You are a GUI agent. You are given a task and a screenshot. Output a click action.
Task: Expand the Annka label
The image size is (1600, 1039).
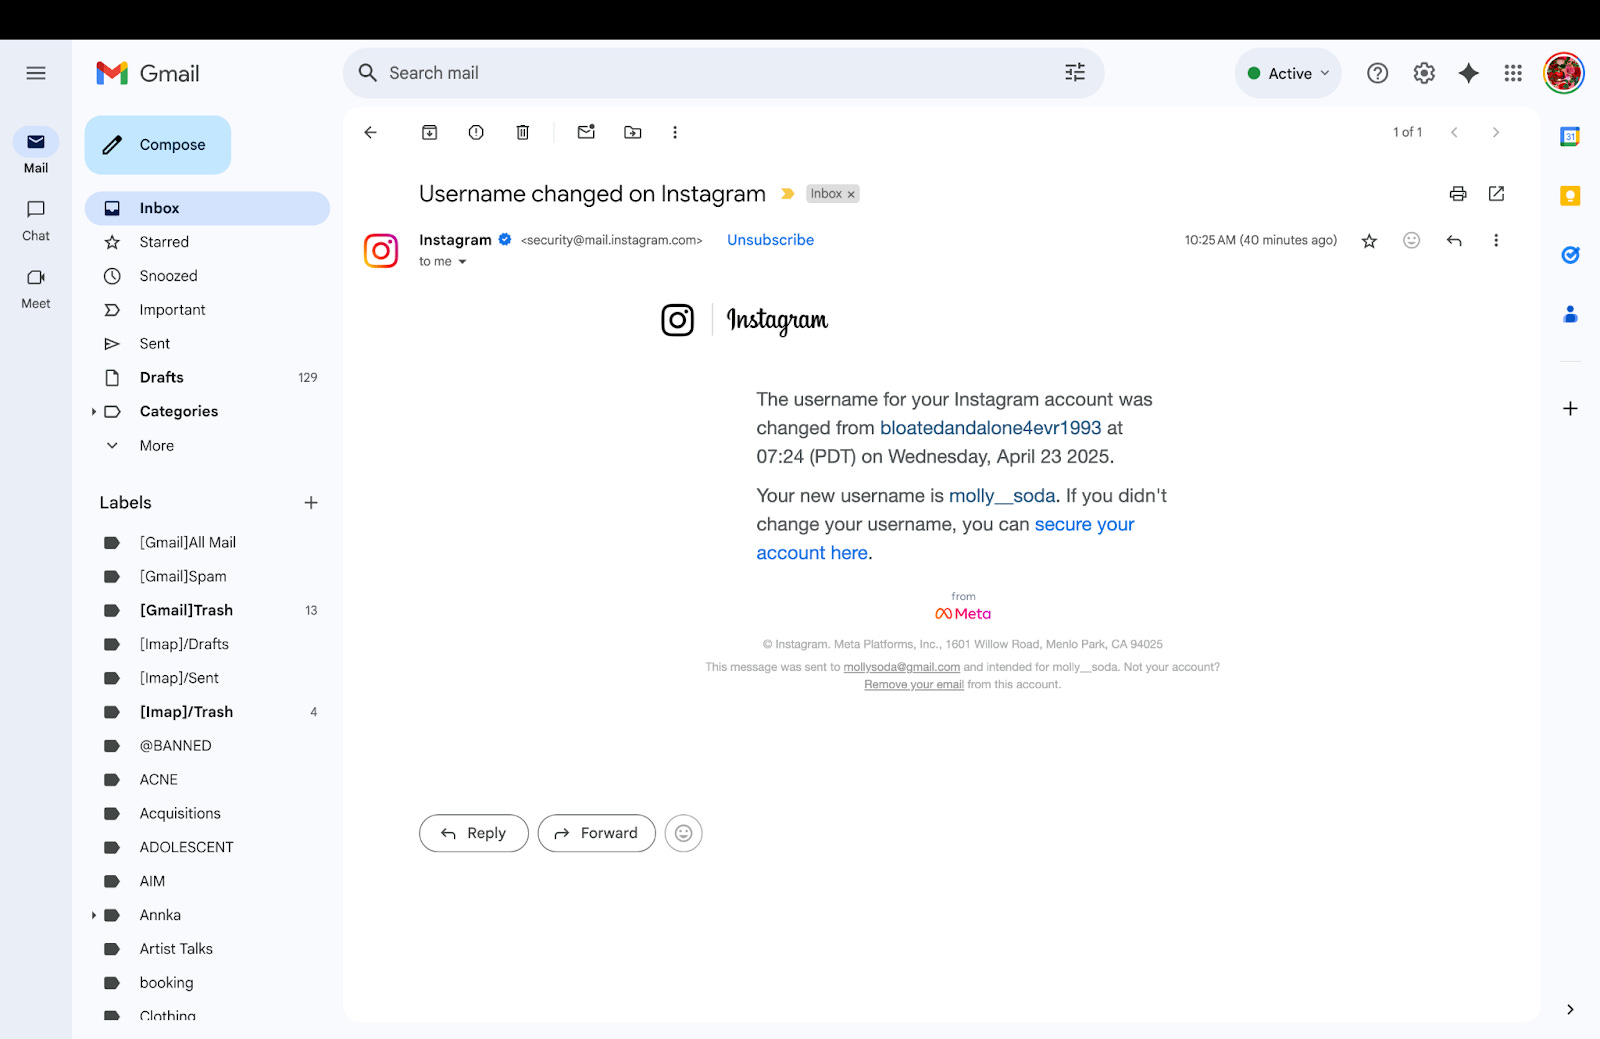coord(94,915)
